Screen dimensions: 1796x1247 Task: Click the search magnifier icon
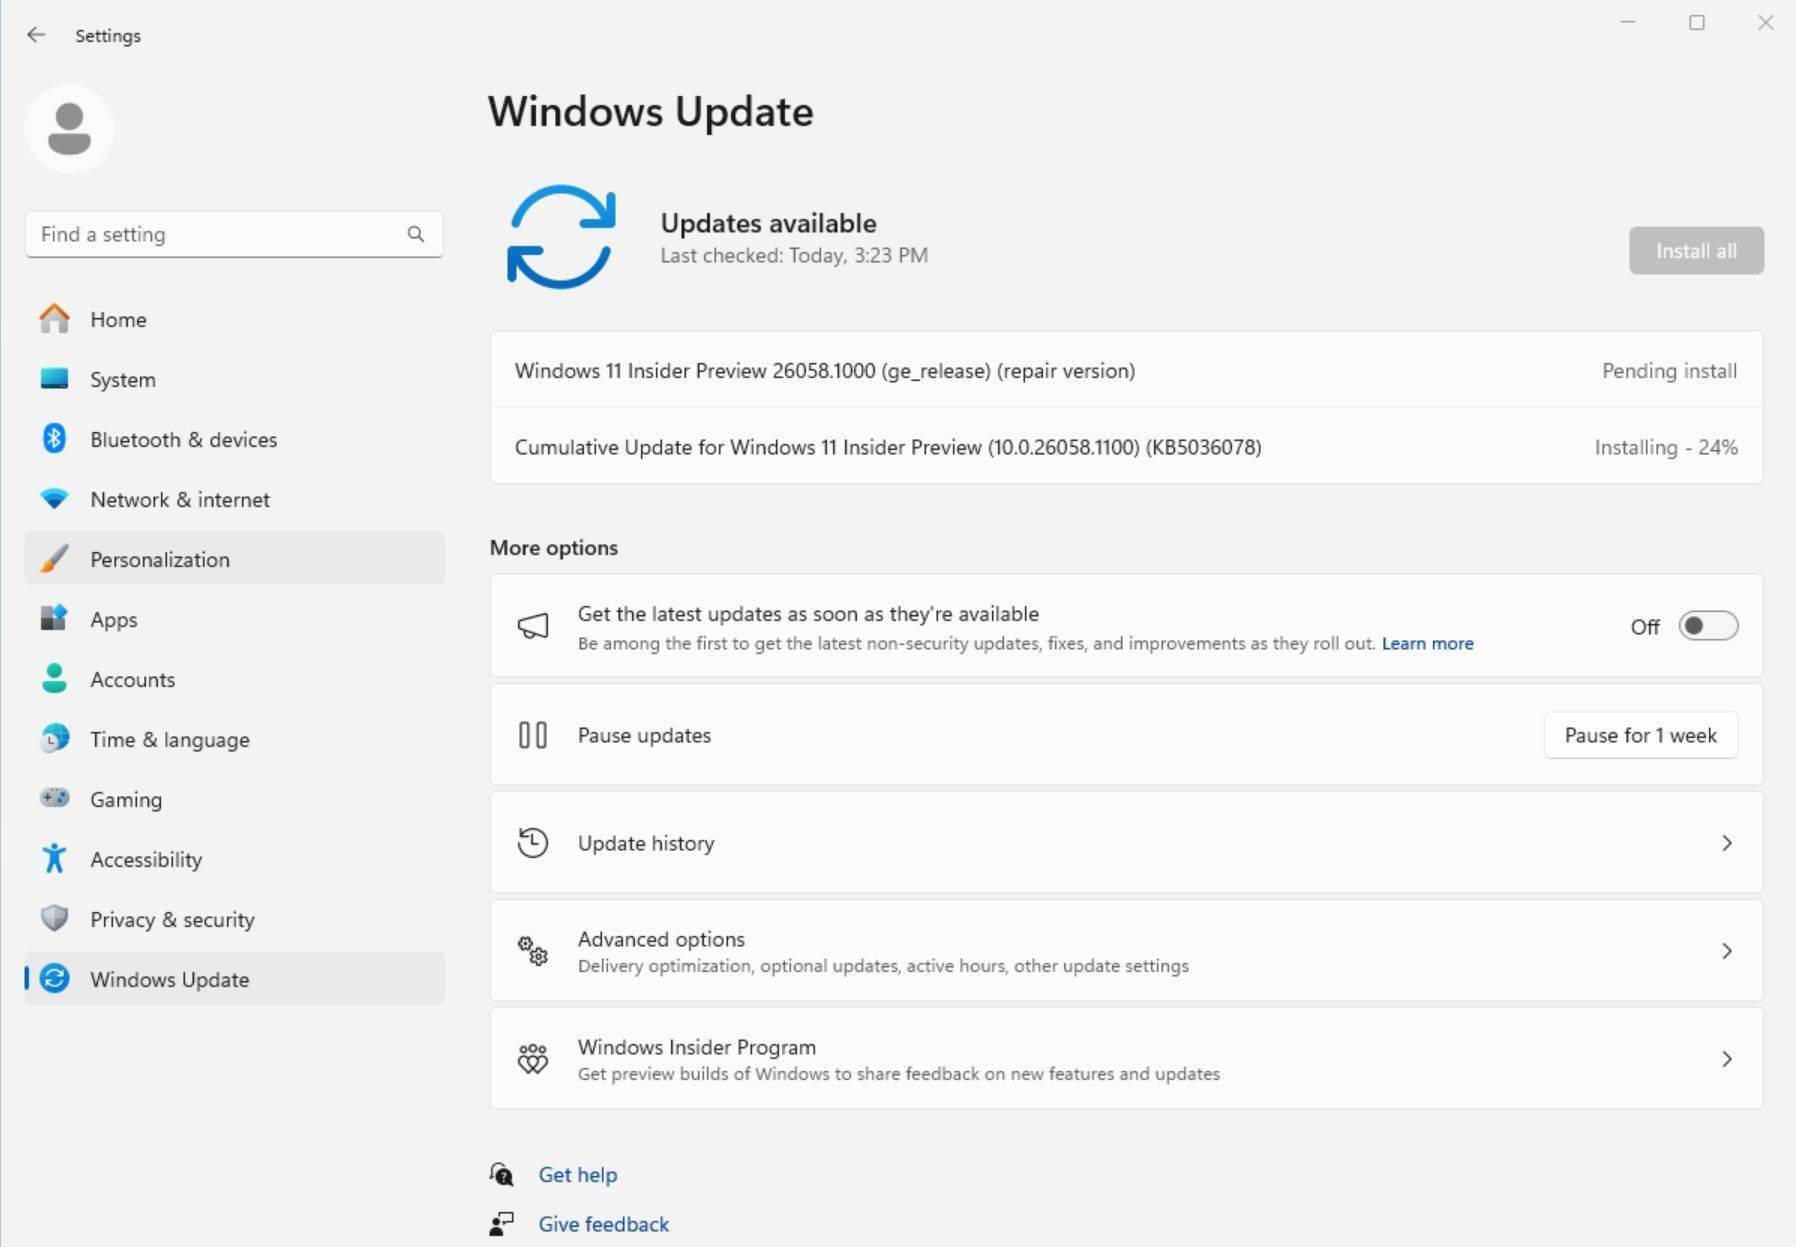416,234
